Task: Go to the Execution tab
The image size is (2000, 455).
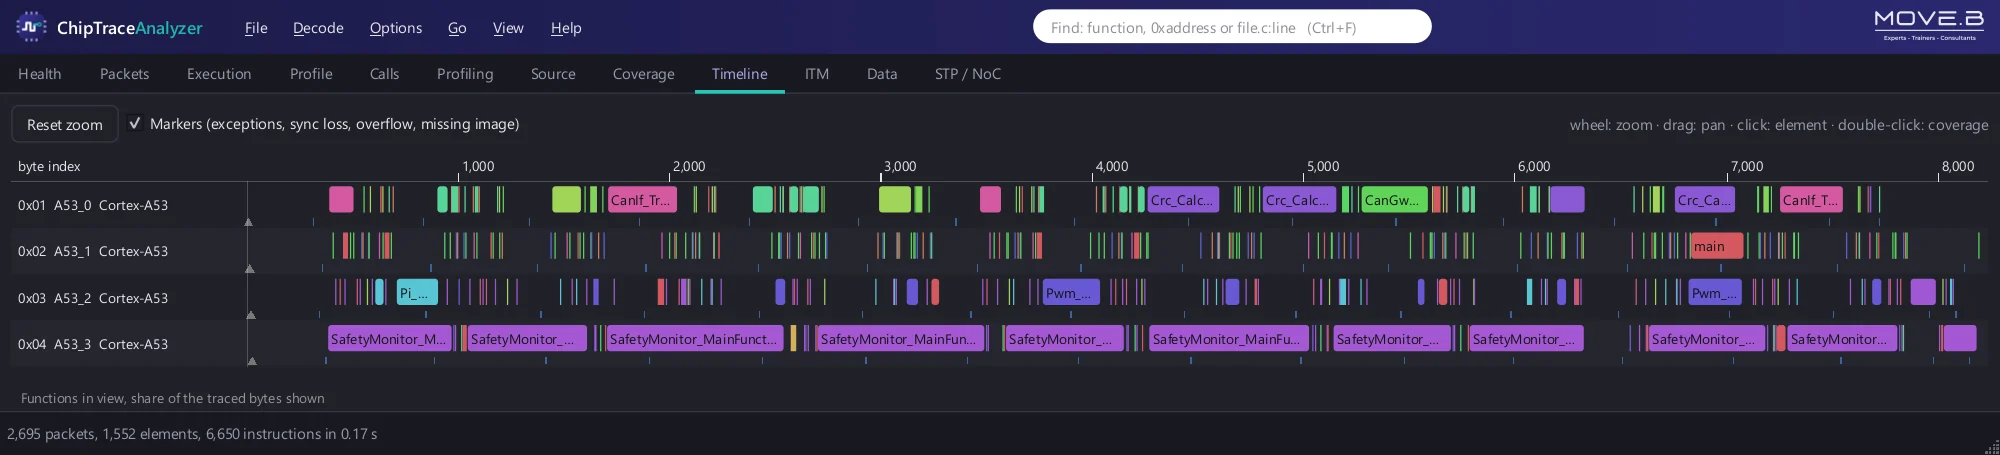Action: (219, 74)
